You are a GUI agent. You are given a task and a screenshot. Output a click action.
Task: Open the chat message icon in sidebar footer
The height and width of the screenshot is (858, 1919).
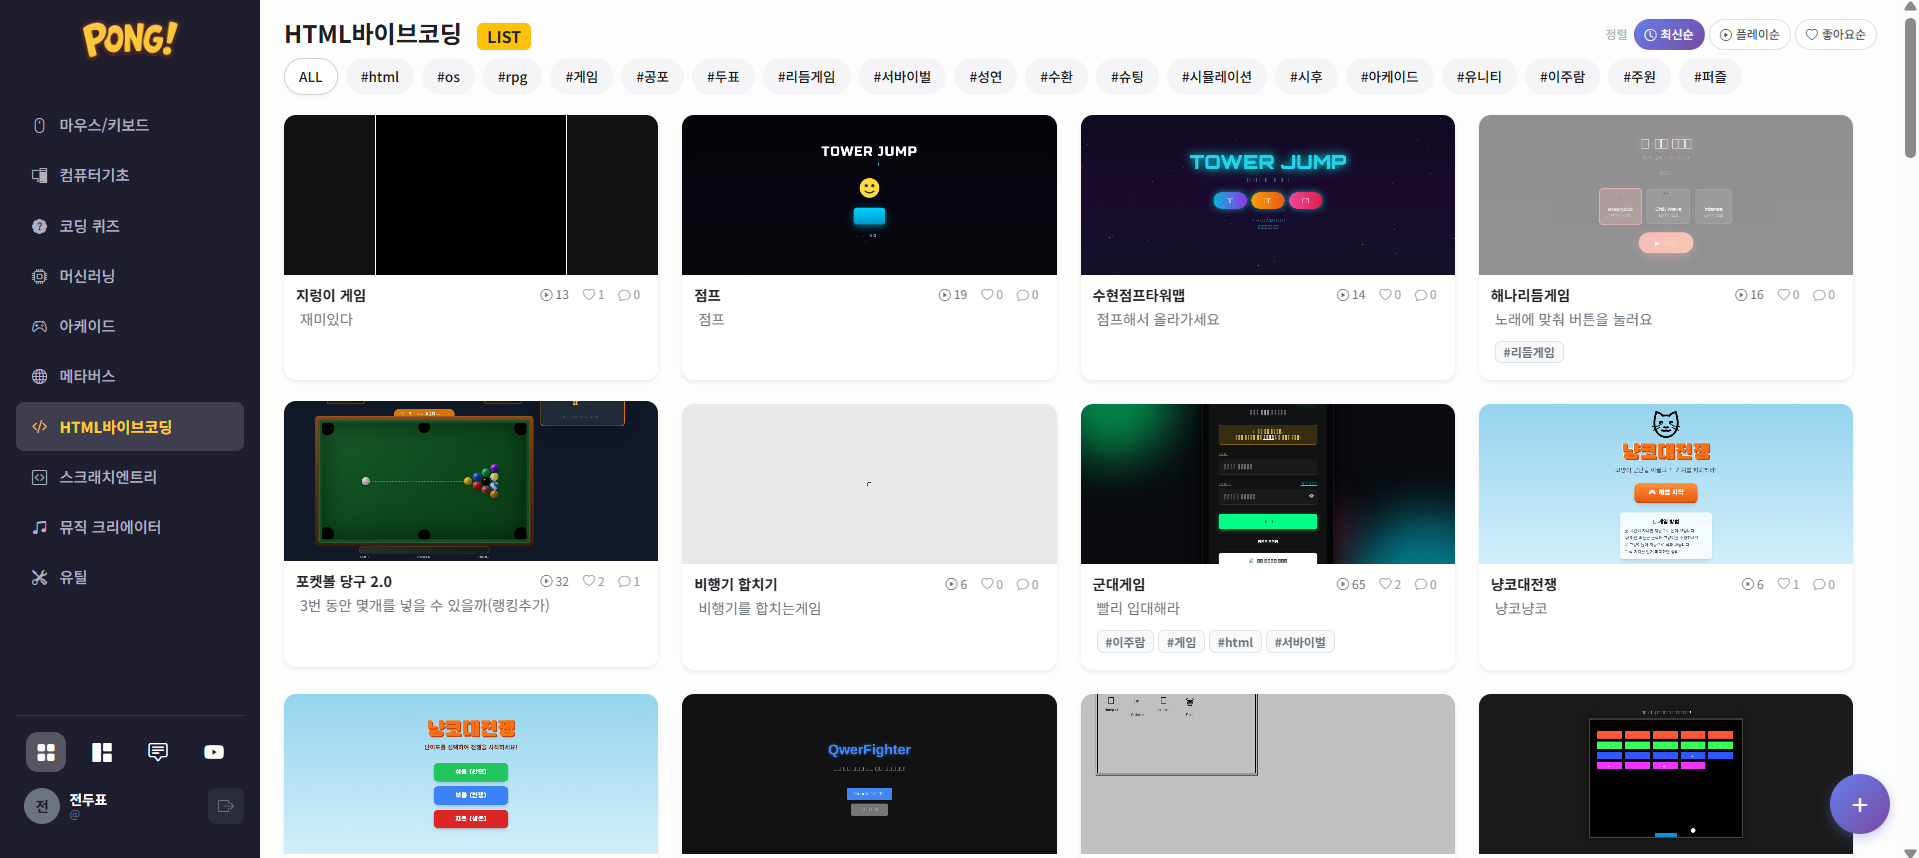point(158,752)
